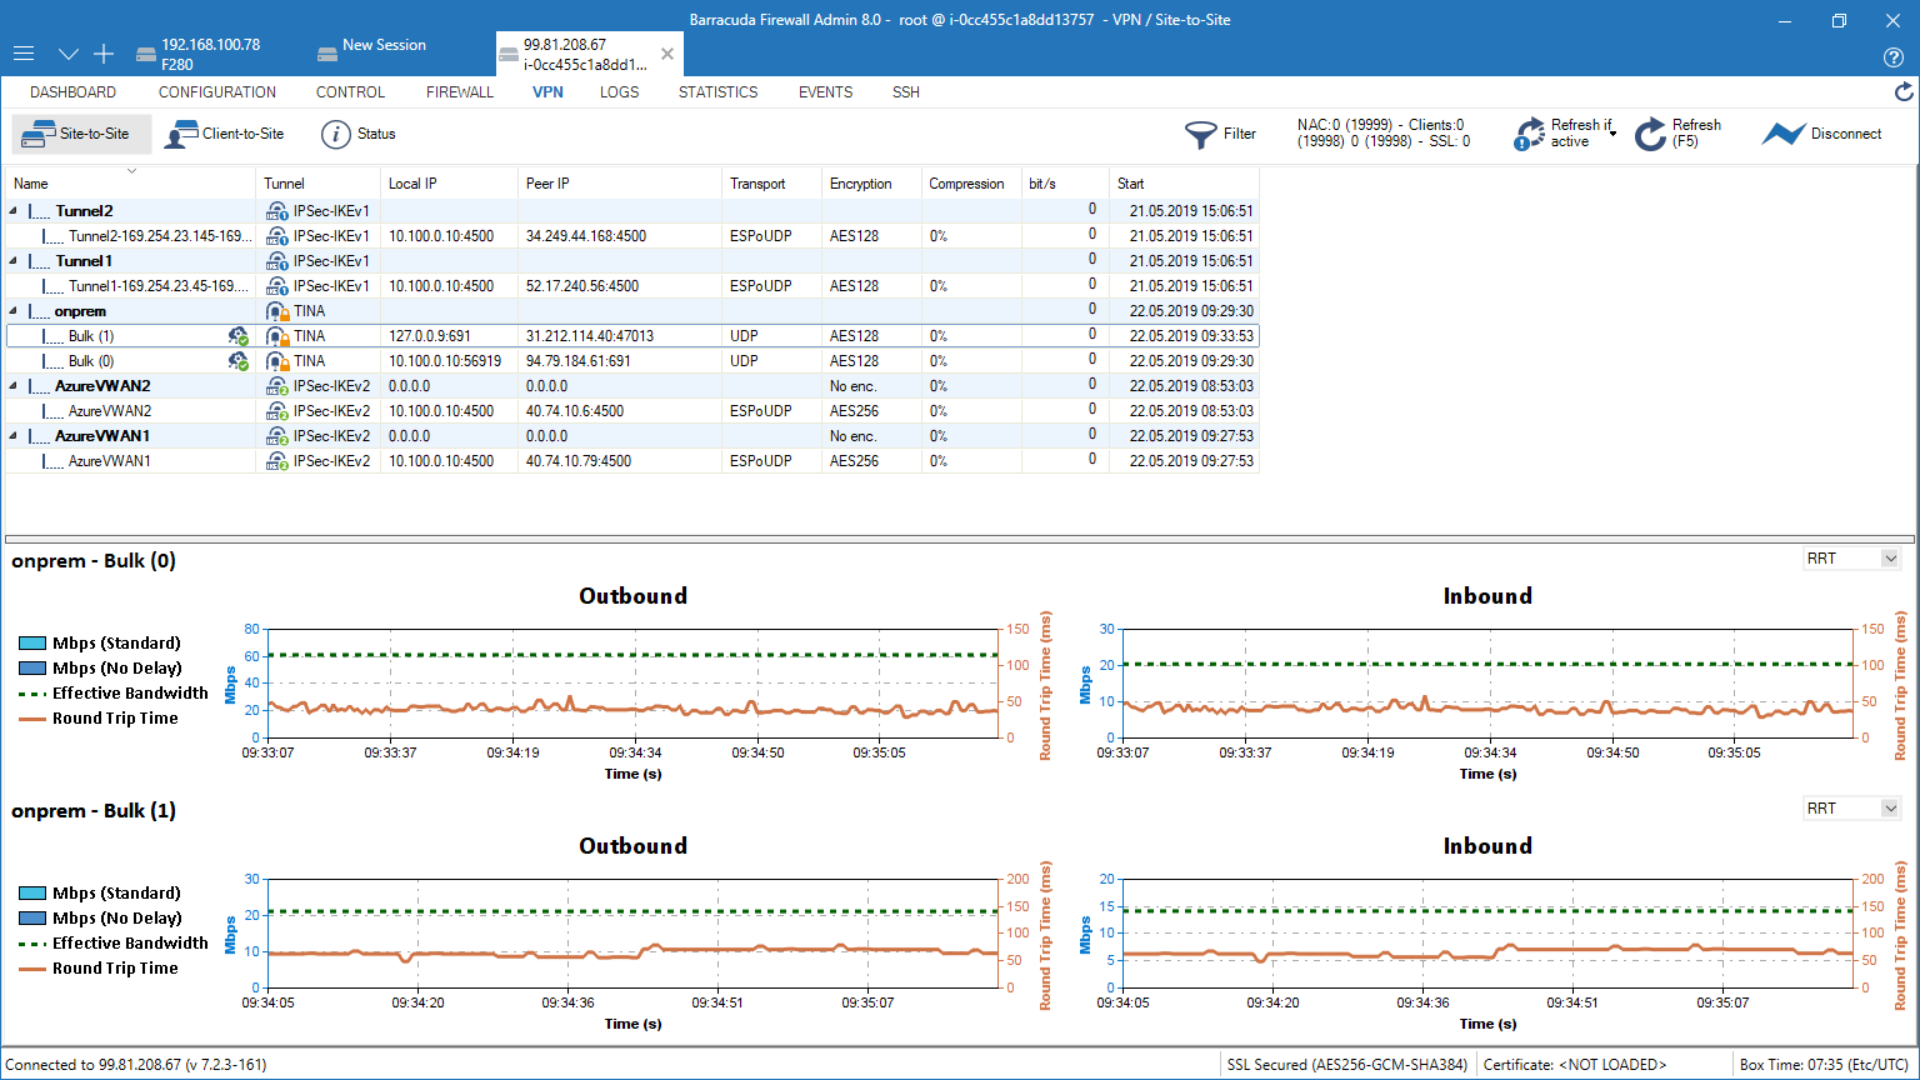The image size is (1920, 1080).
Task: Click the TINA icon in Bulk (0) row
Action: coord(277,361)
